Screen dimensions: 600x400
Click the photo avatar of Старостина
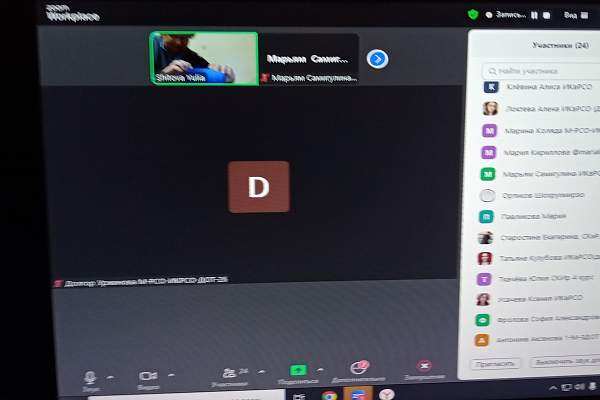point(485,237)
